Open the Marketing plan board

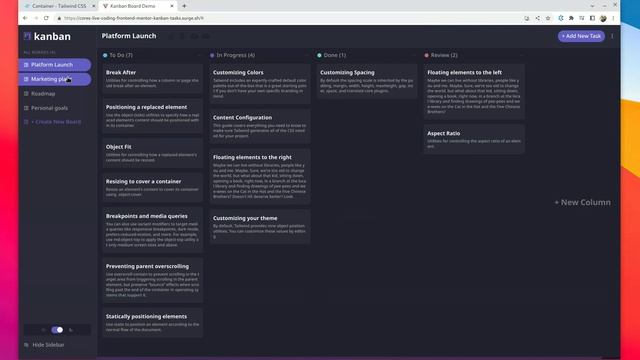point(55,79)
